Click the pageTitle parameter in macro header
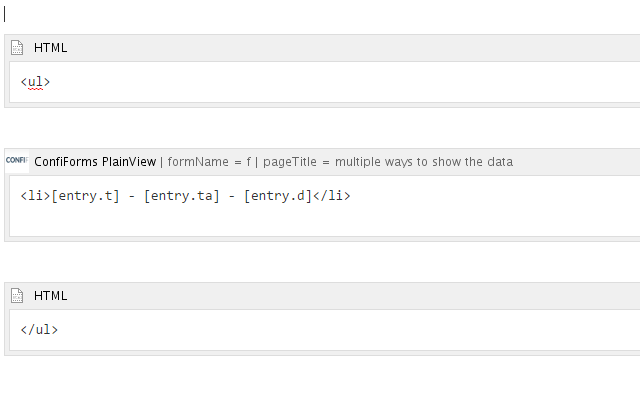Image resolution: width=640 pixels, height=410 pixels. [388, 162]
